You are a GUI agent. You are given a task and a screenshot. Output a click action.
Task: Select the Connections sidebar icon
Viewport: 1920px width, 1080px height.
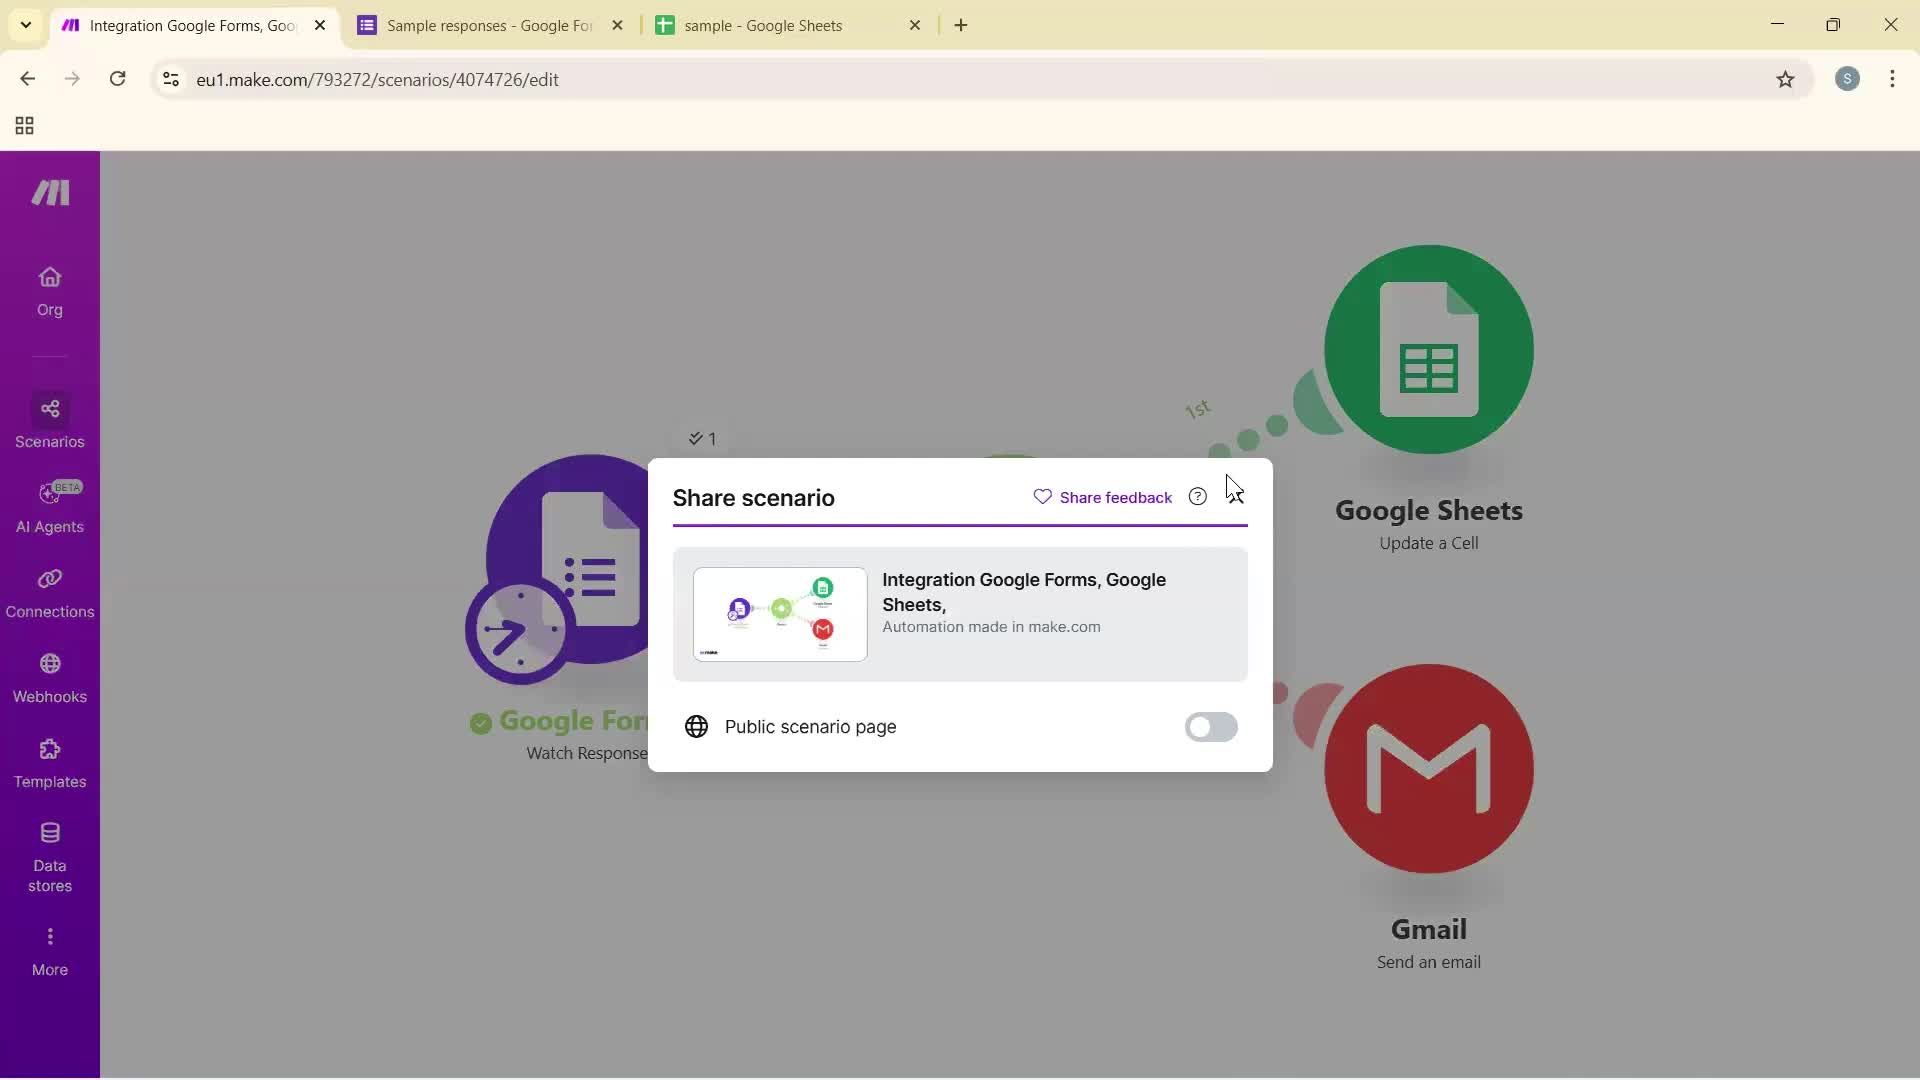[49, 592]
